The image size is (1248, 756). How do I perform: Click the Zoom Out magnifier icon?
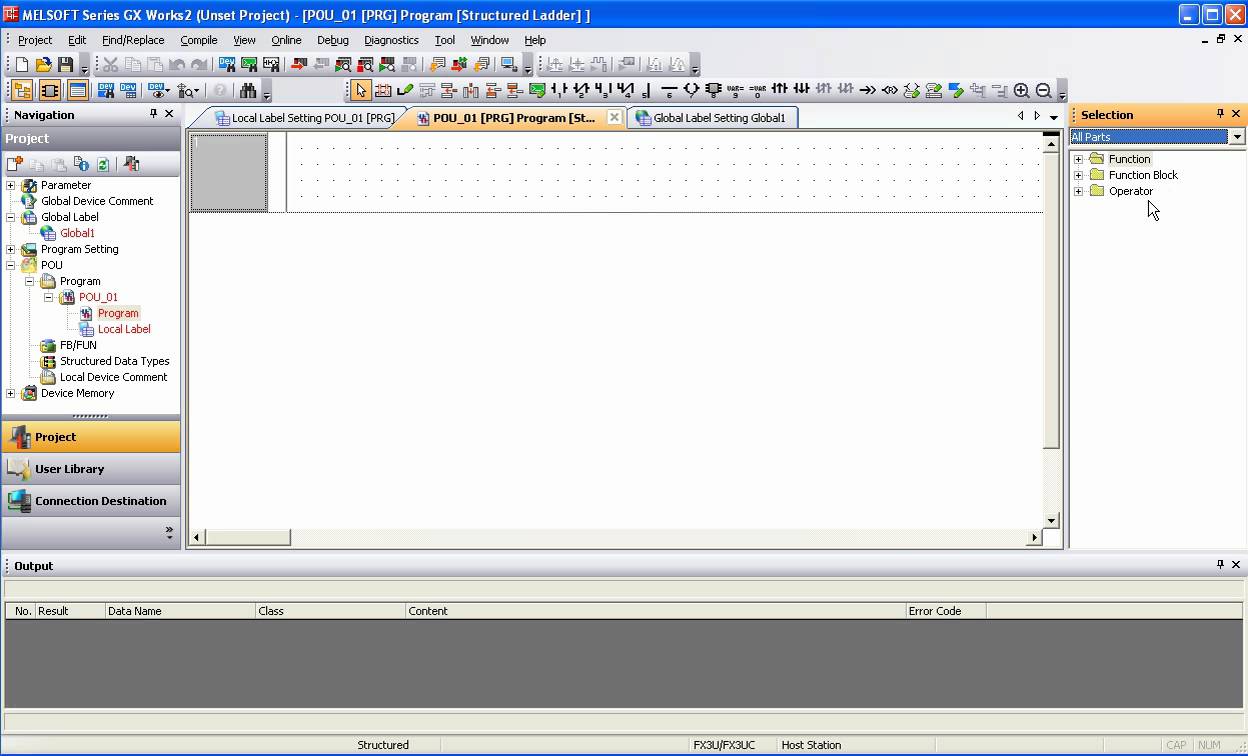tap(1043, 91)
